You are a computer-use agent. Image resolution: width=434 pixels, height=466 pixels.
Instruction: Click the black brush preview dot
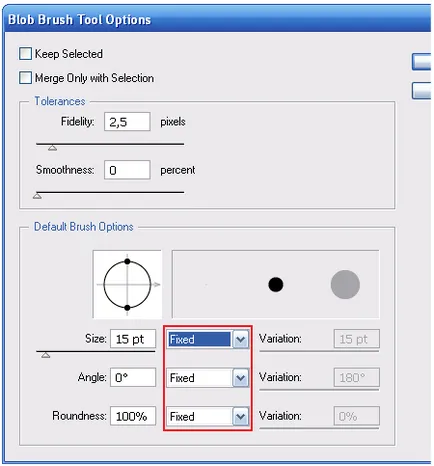pos(276,284)
